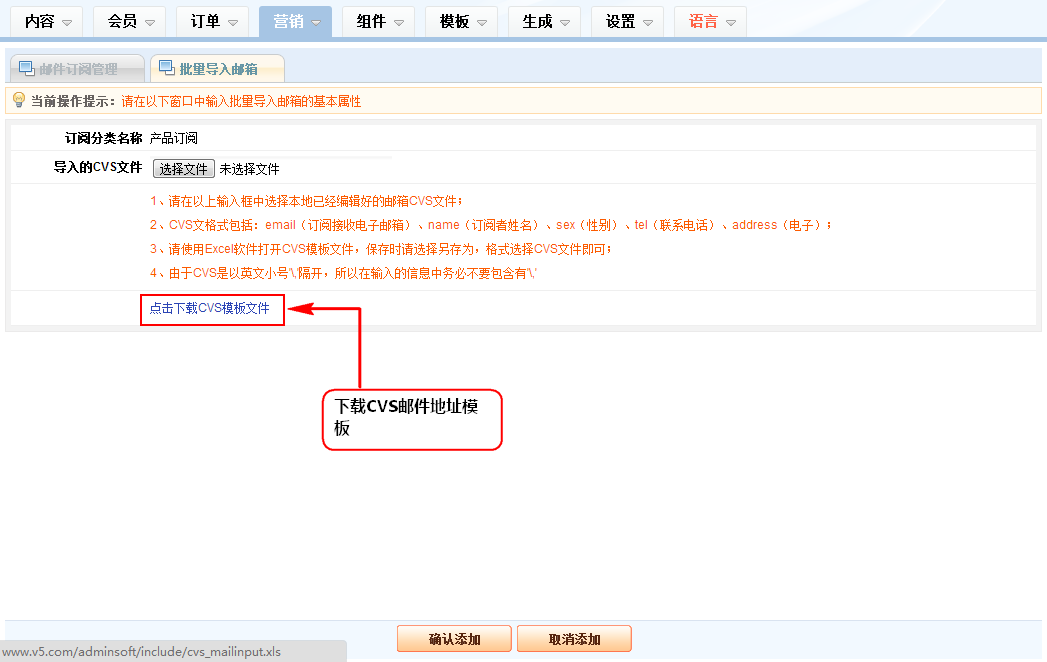
Task: Click the icon on 批量导入邮箱 tab
Action: click(x=166, y=68)
